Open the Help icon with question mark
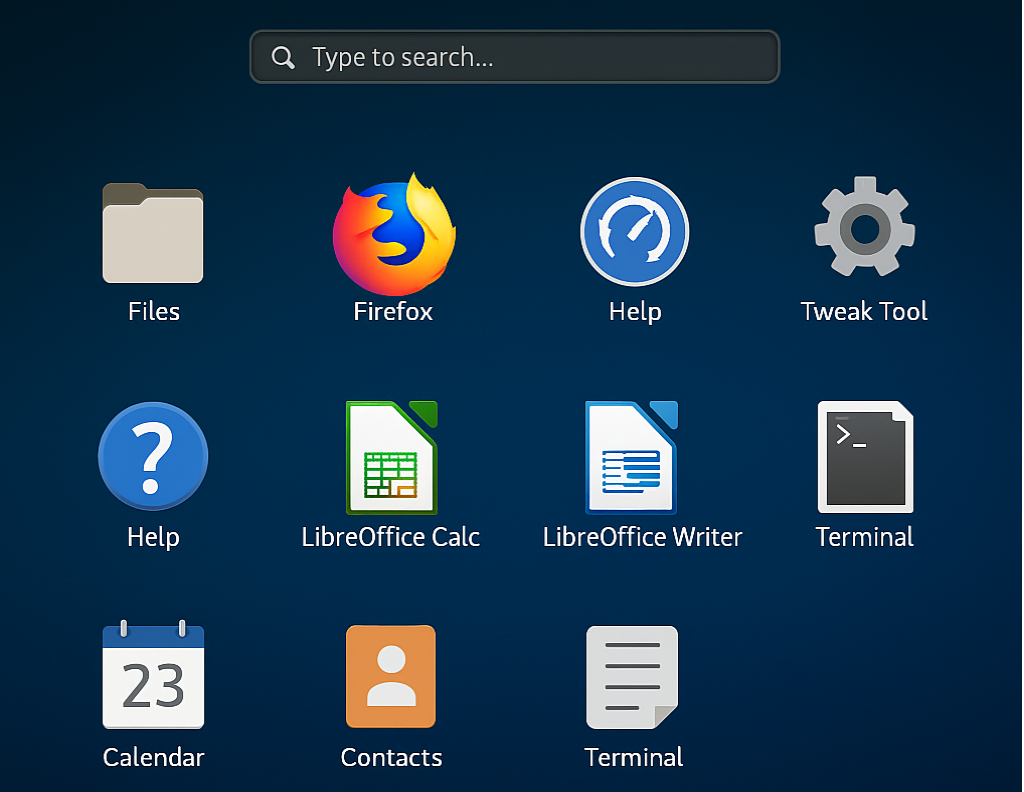The width and height of the screenshot is (1024, 792). pyautogui.click(x=153, y=456)
